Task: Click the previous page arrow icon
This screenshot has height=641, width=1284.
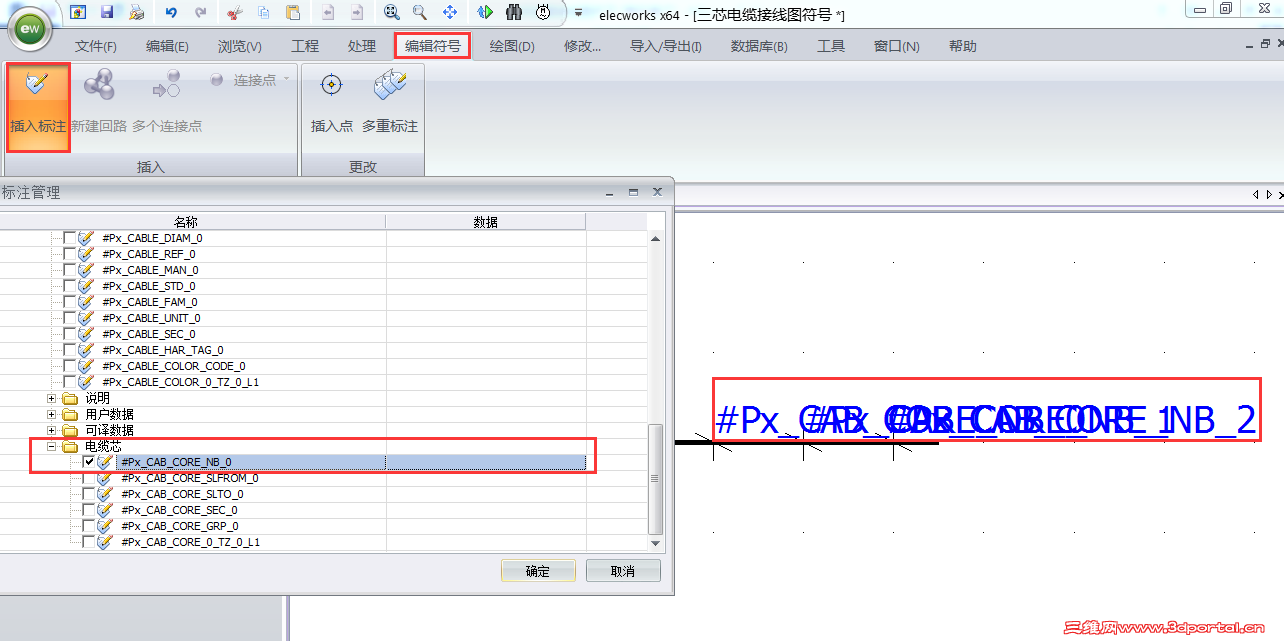Action: (328, 12)
